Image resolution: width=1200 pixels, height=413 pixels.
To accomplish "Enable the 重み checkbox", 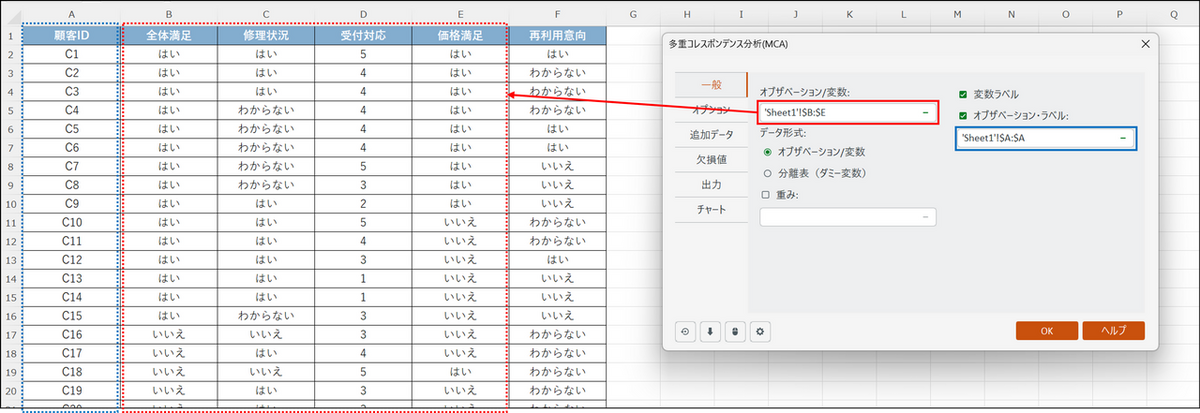I will tap(765, 194).
